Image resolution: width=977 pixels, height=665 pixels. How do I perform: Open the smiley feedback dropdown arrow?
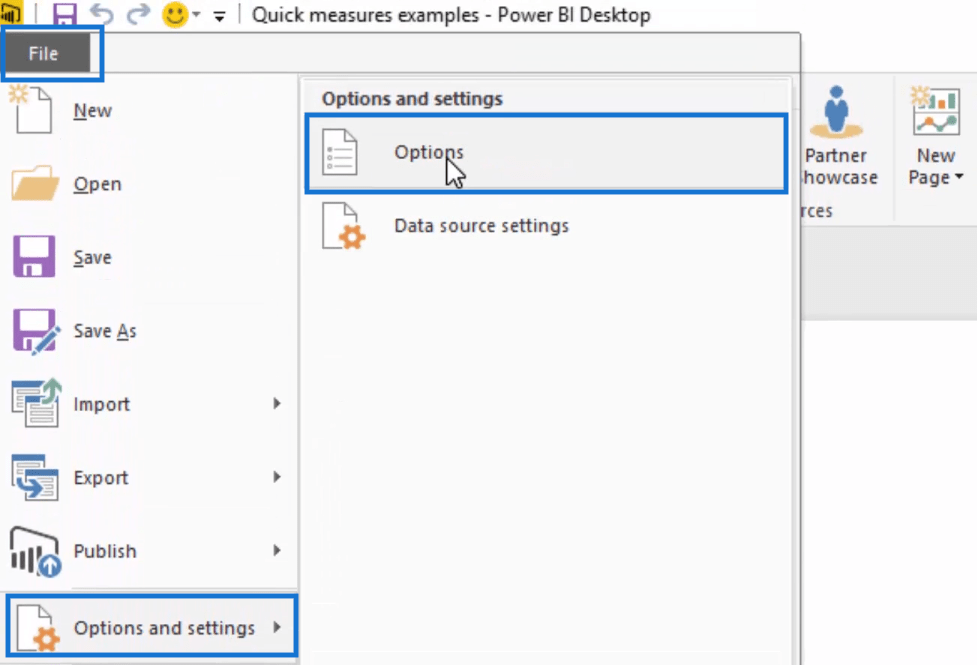pyautogui.click(x=196, y=14)
